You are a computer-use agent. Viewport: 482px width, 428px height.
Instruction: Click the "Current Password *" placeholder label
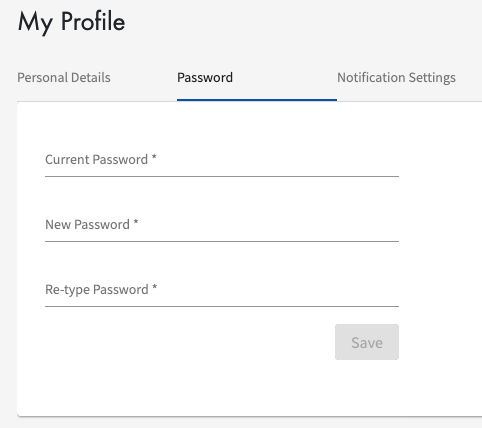point(101,160)
